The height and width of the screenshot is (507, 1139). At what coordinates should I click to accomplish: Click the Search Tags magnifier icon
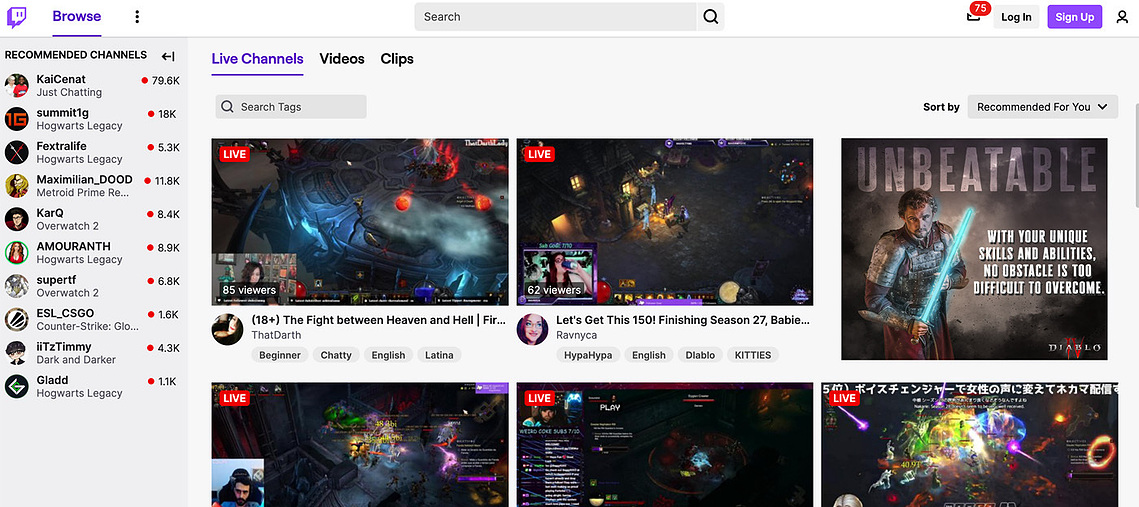coord(227,107)
